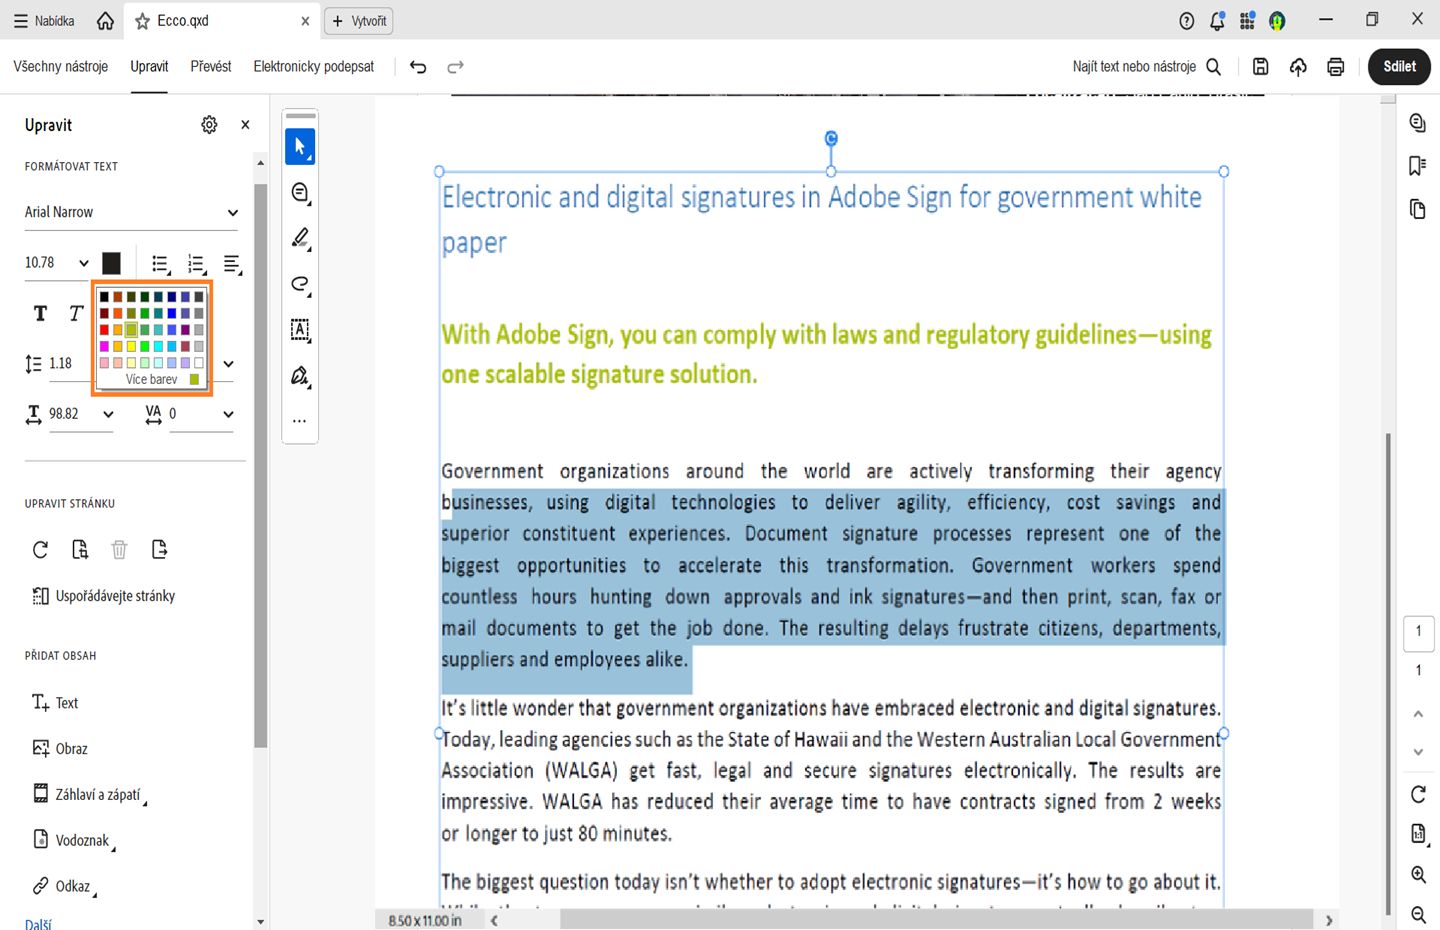Toggle bold formatting with the T icon
Image resolution: width=1440 pixels, height=930 pixels.
click(x=40, y=313)
